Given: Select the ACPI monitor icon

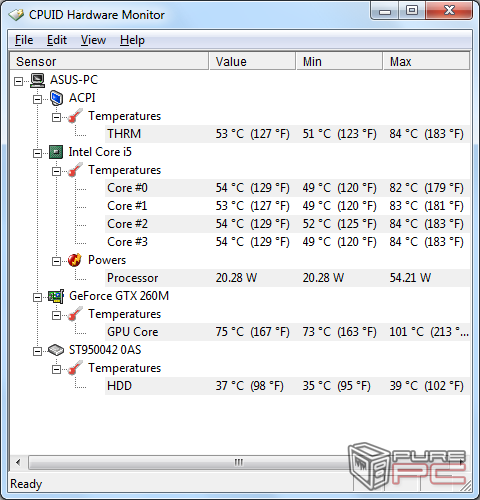Looking at the screenshot, I should click(x=56, y=98).
